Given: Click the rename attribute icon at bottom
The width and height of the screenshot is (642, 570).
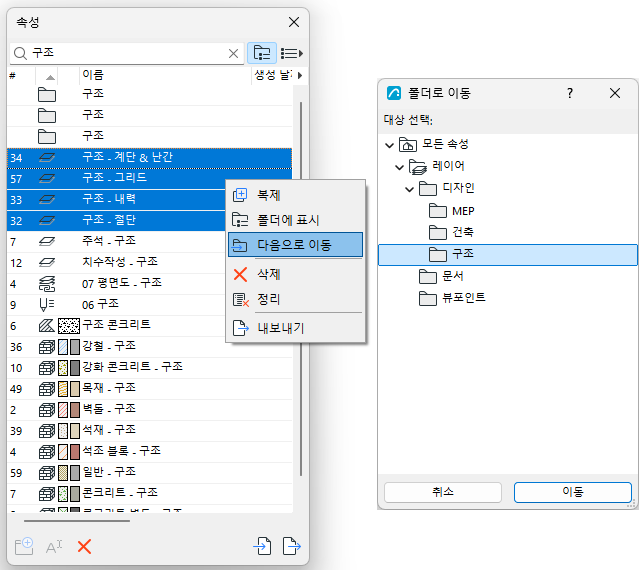Looking at the screenshot, I should point(54,547).
